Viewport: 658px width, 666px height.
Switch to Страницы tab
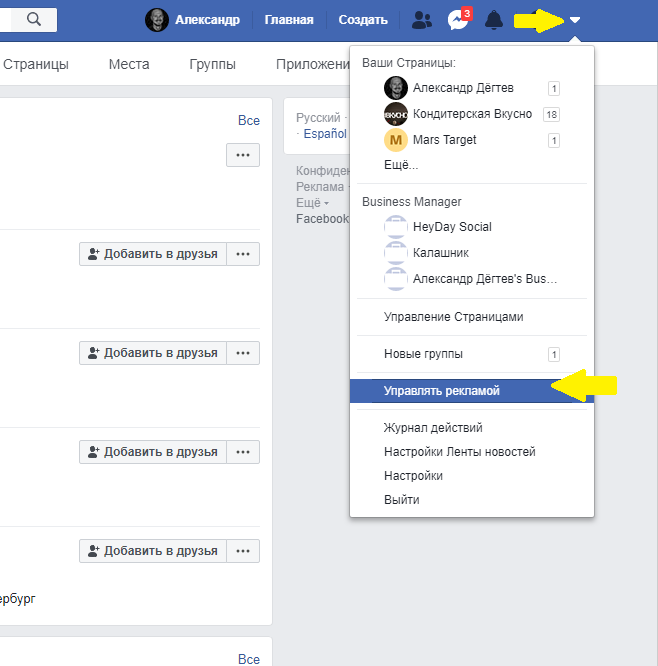pyautogui.click(x=36, y=64)
